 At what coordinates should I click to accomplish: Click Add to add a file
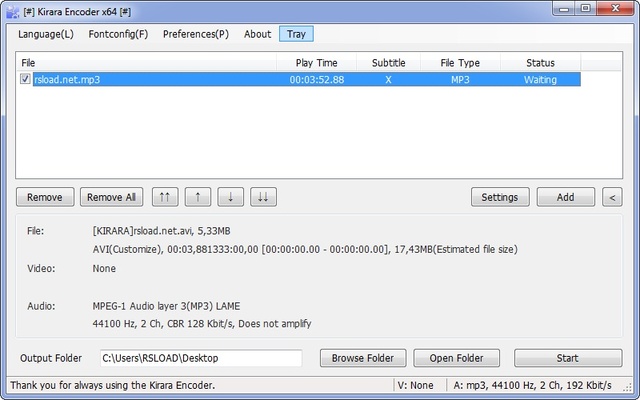[x=565, y=197]
